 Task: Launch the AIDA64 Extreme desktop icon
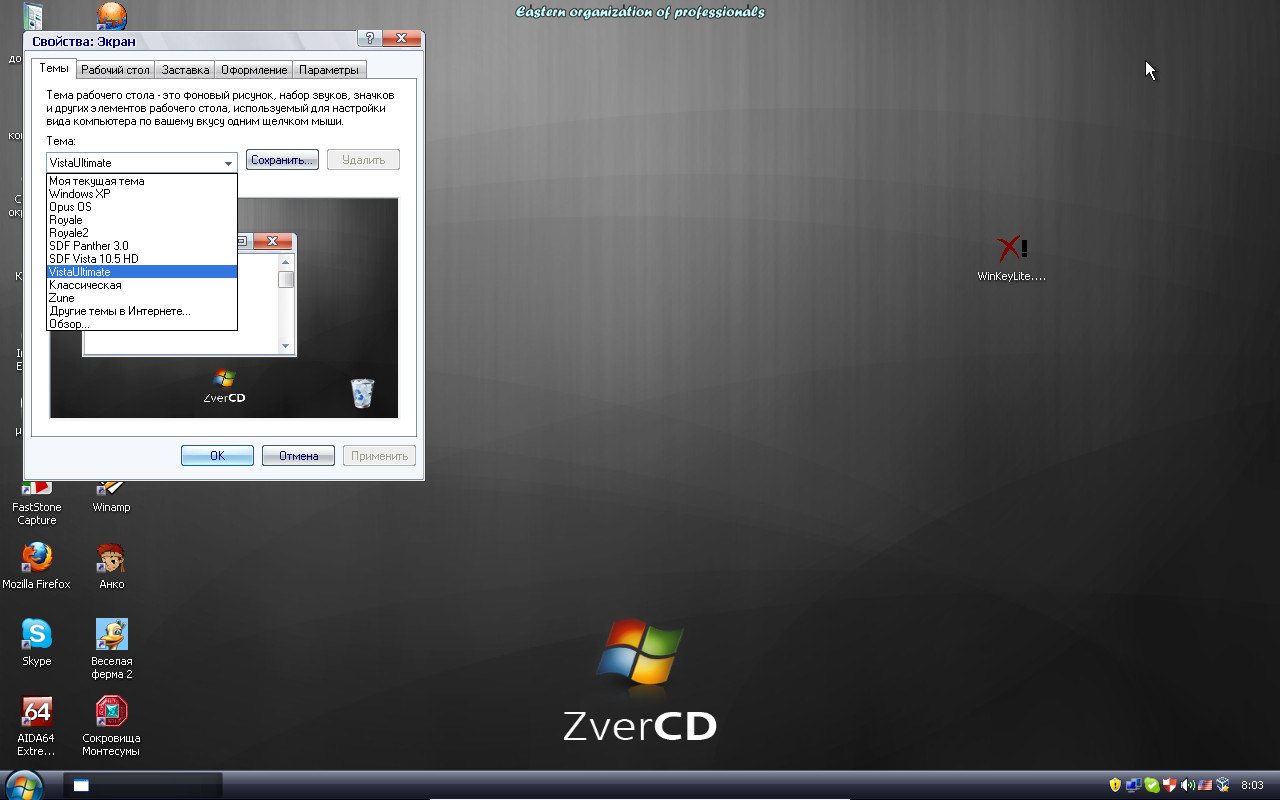pyautogui.click(x=37, y=713)
